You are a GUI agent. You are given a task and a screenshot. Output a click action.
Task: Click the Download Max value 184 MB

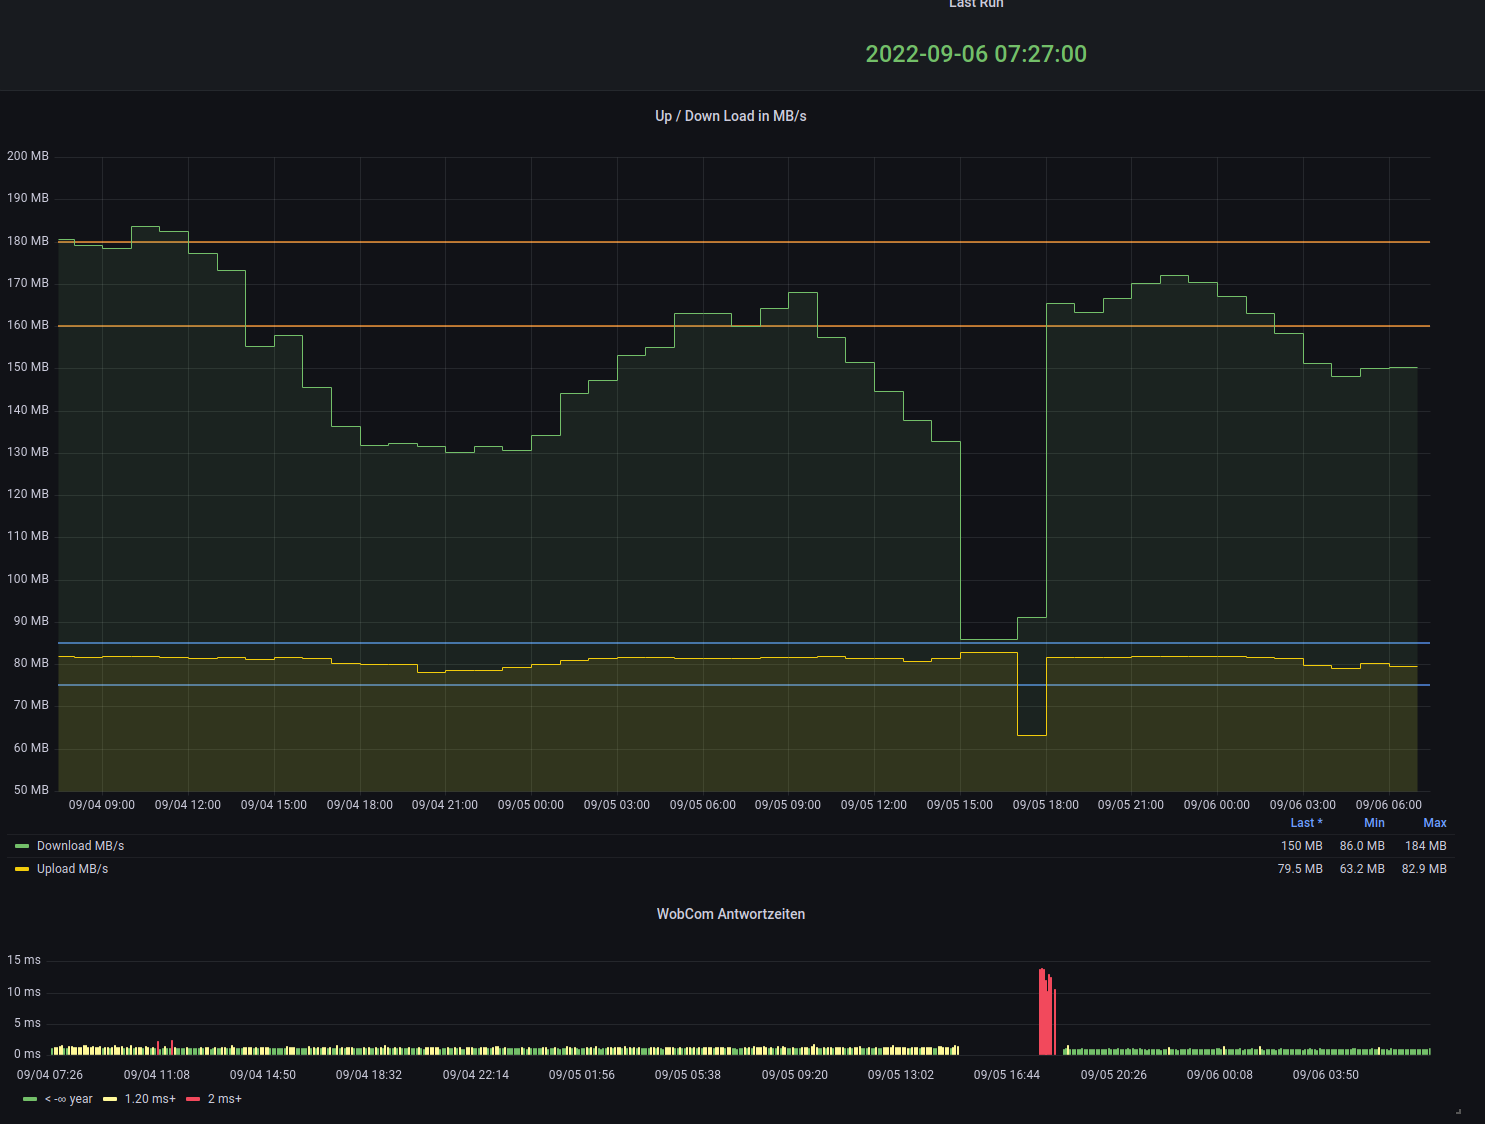tap(1426, 846)
